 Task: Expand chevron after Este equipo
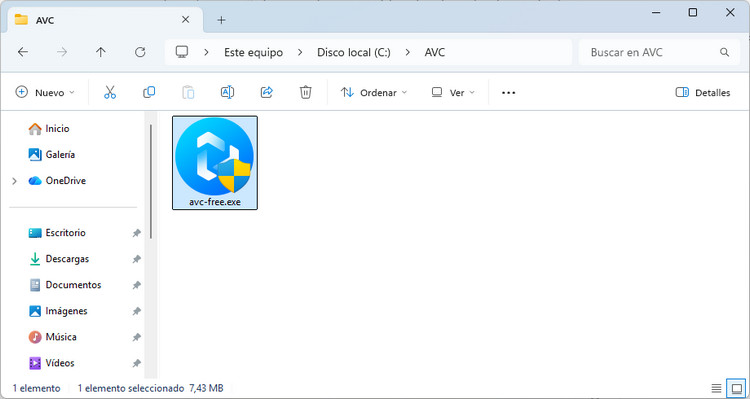pos(300,52)
